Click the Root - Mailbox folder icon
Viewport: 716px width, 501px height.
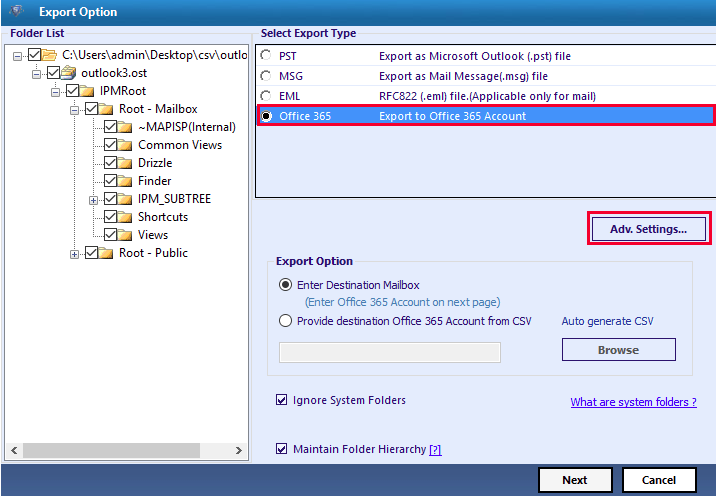[106, 109]
